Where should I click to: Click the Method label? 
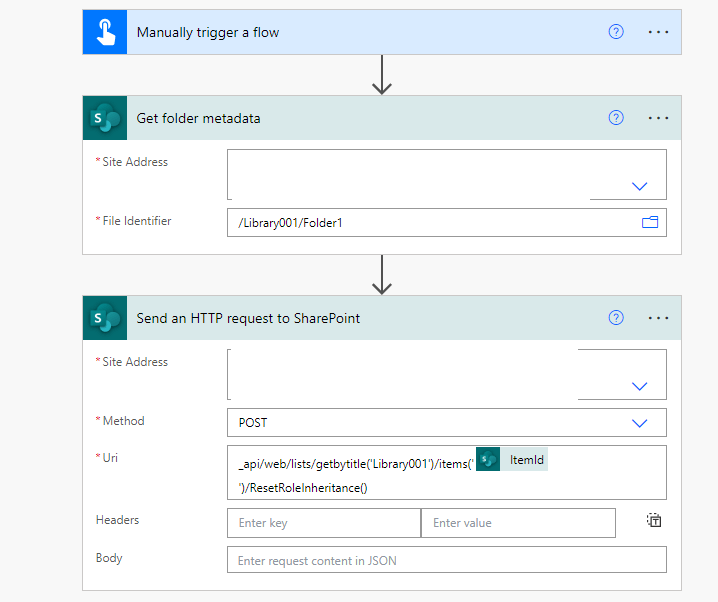coord(123,421)
